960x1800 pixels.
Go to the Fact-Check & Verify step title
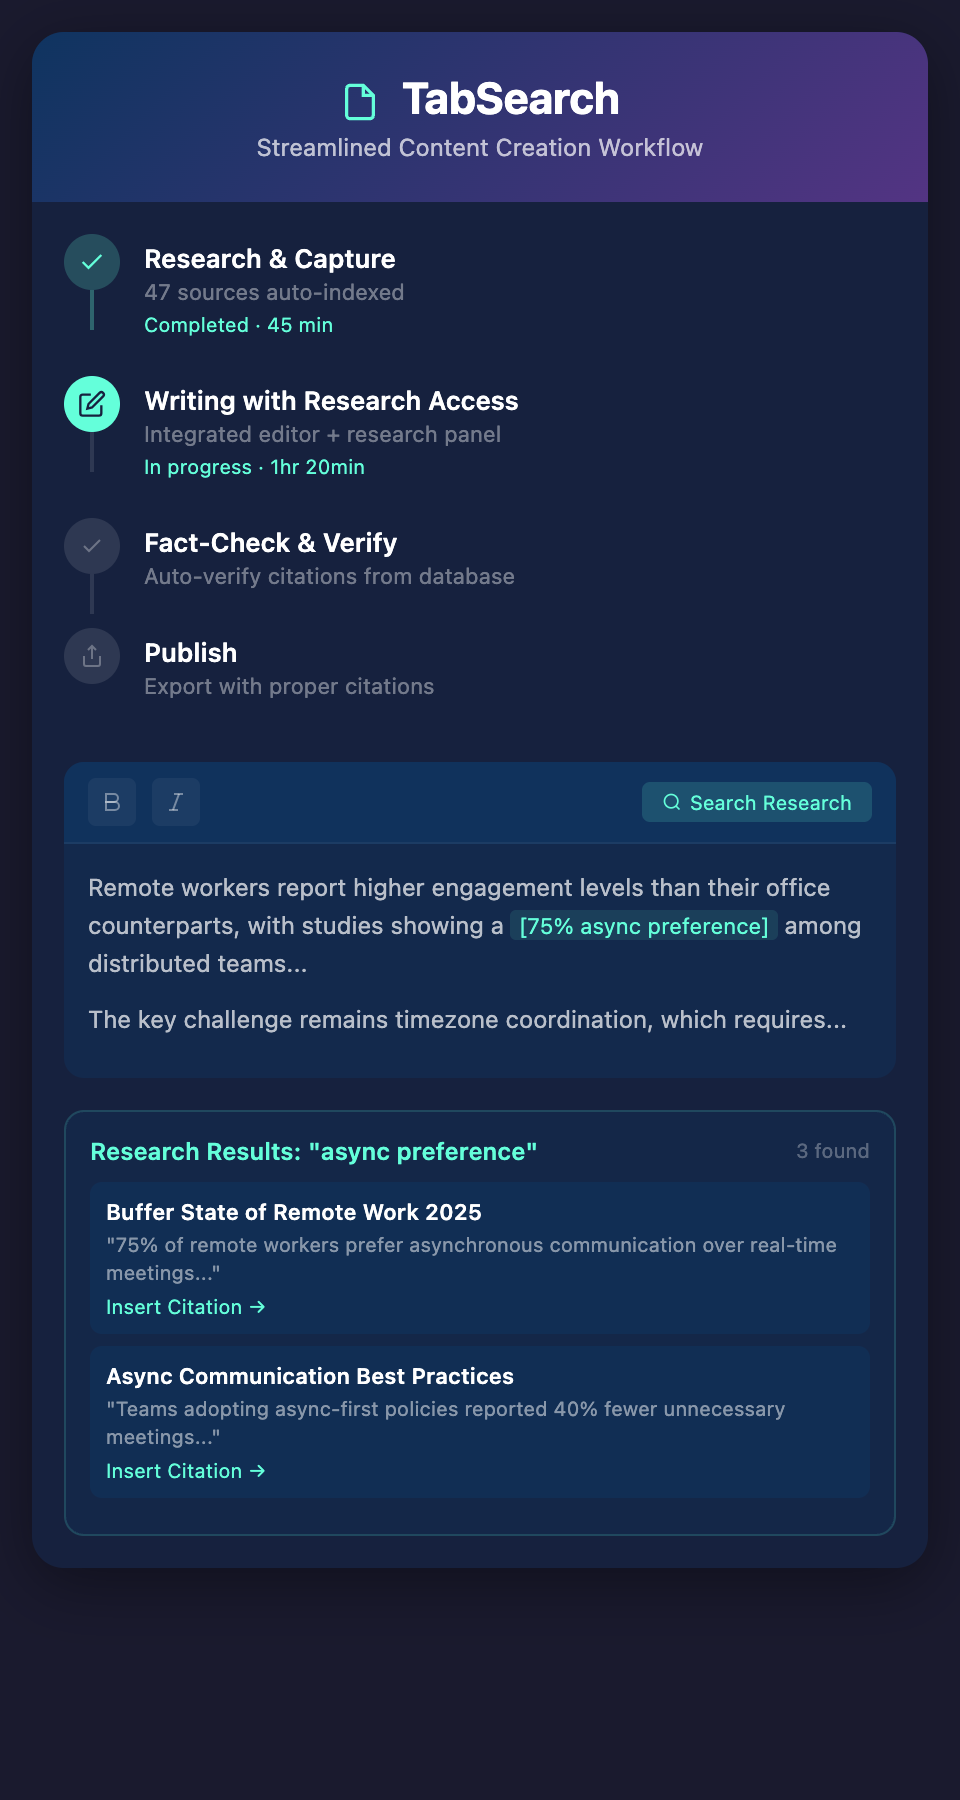(270, 543)
